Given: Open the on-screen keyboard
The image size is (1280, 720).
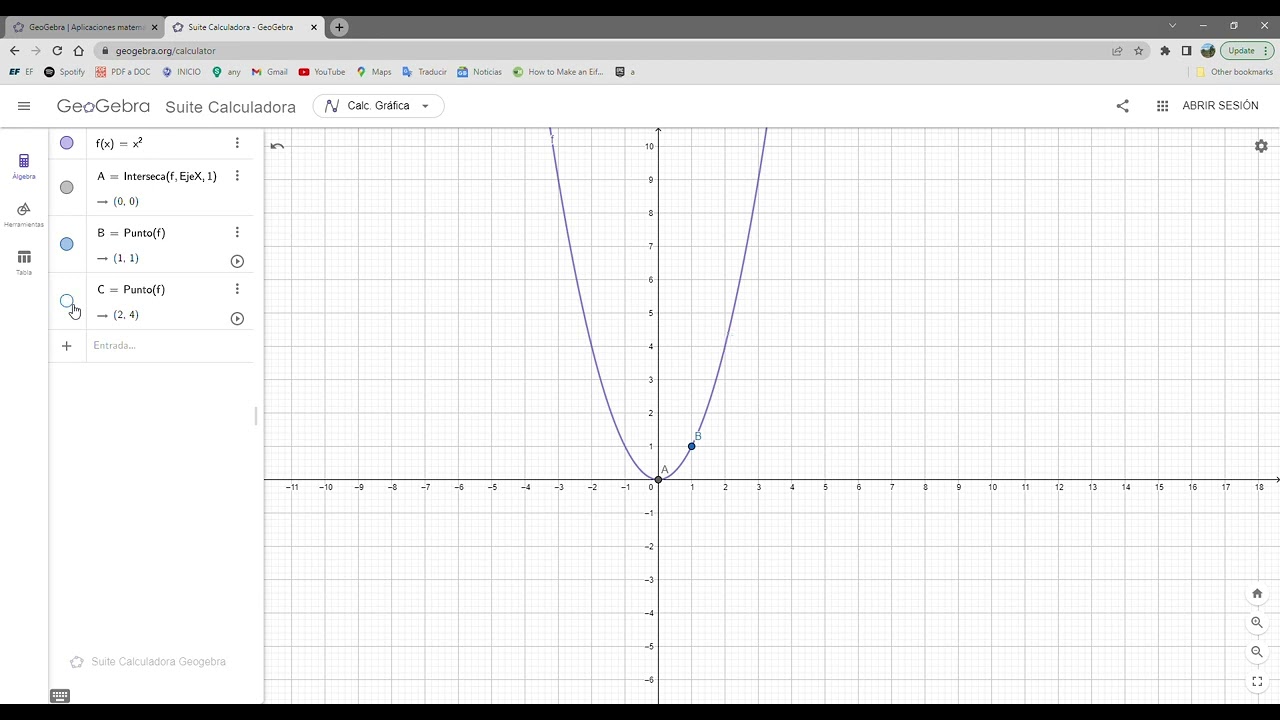Looking at the screenshot, I should (x=59, y=696).
